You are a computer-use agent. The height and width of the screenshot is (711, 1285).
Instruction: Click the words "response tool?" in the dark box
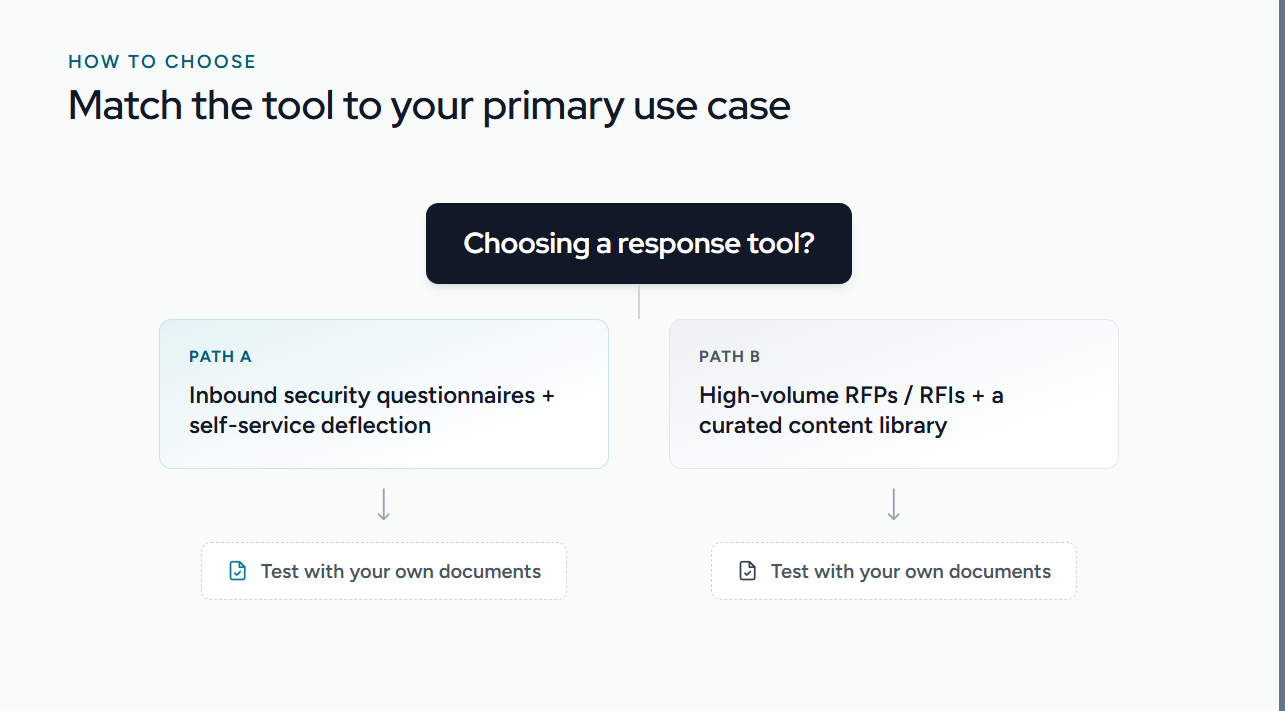[x=716, y=243]
